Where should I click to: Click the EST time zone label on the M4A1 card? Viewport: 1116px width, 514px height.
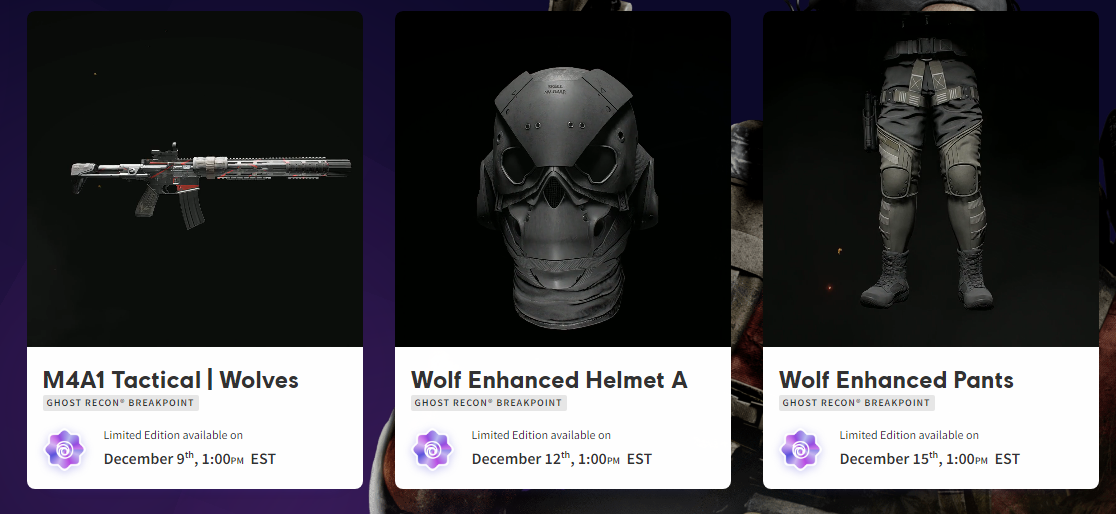[263, 460]
